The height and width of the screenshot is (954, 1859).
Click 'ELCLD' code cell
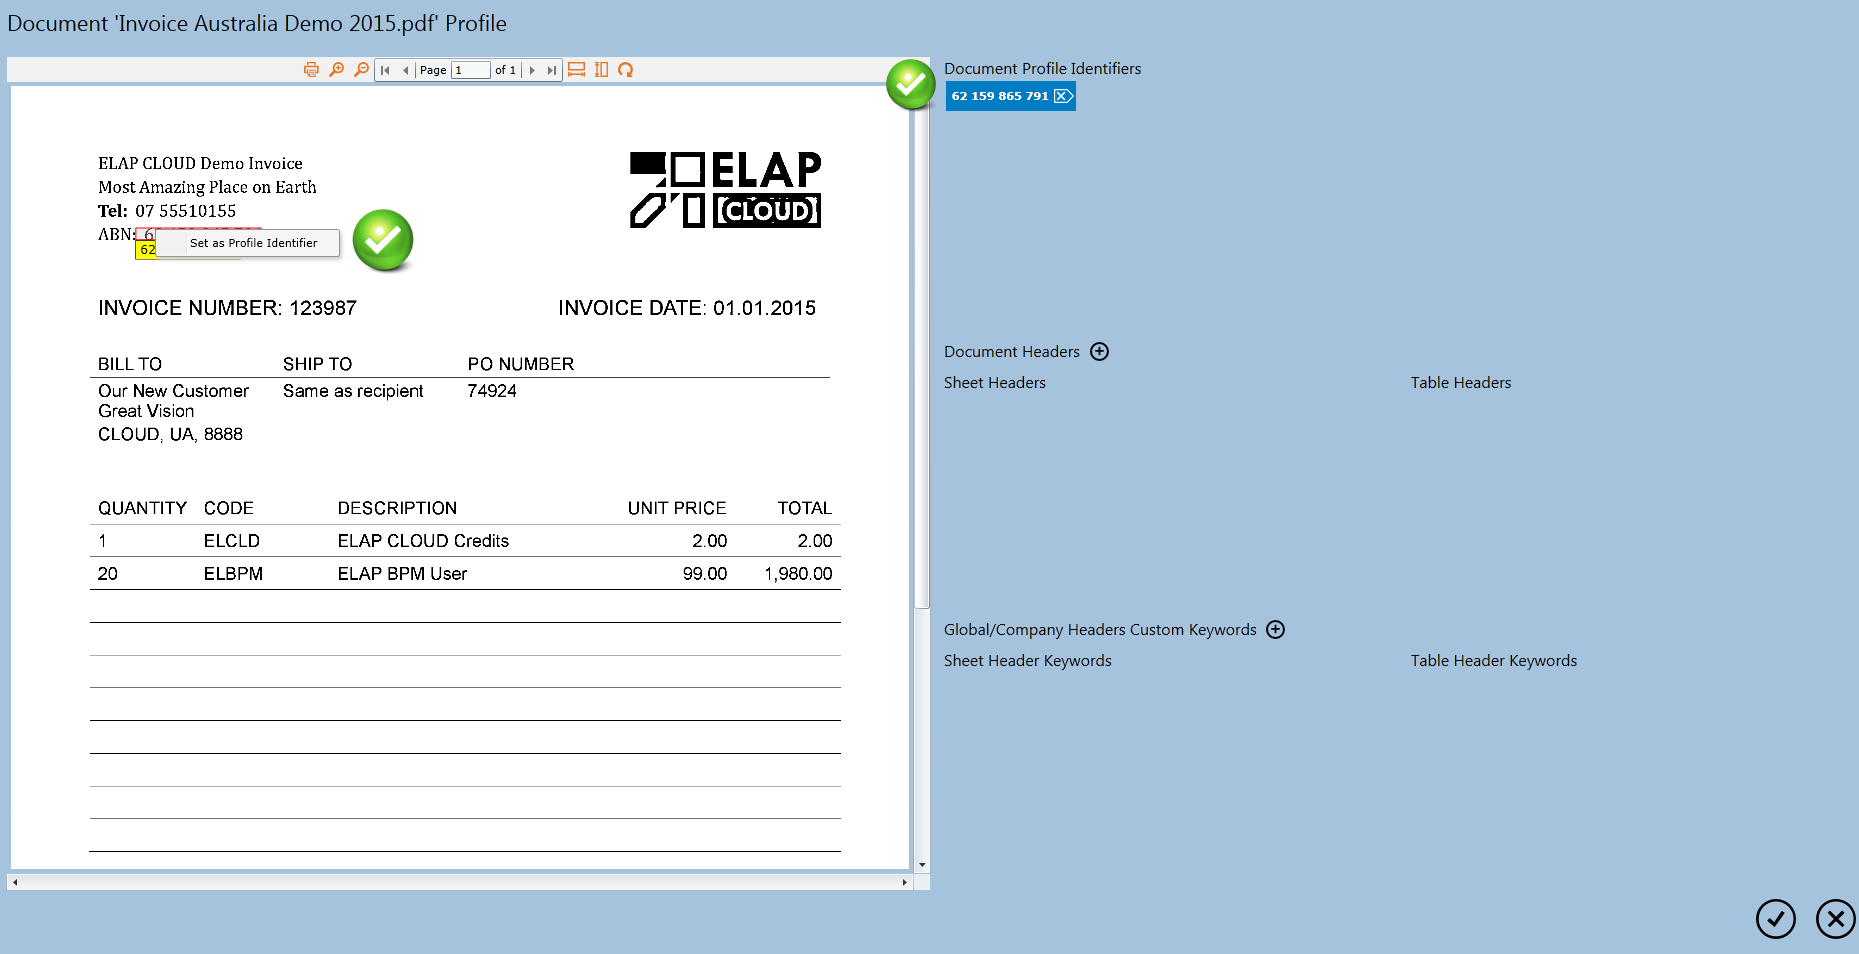(232, 541)
